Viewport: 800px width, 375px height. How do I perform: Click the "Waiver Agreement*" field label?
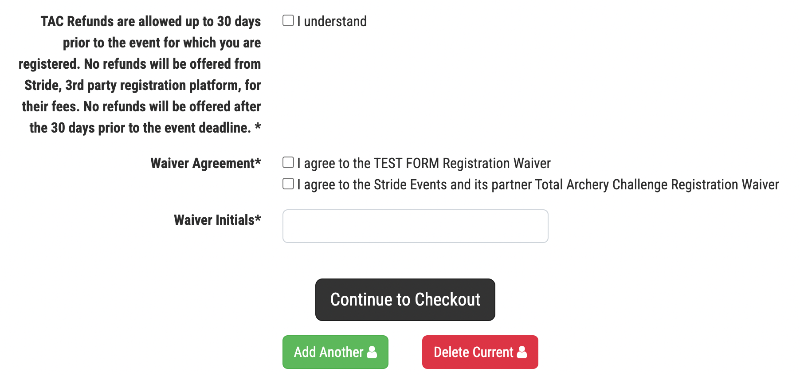(206, 163)
